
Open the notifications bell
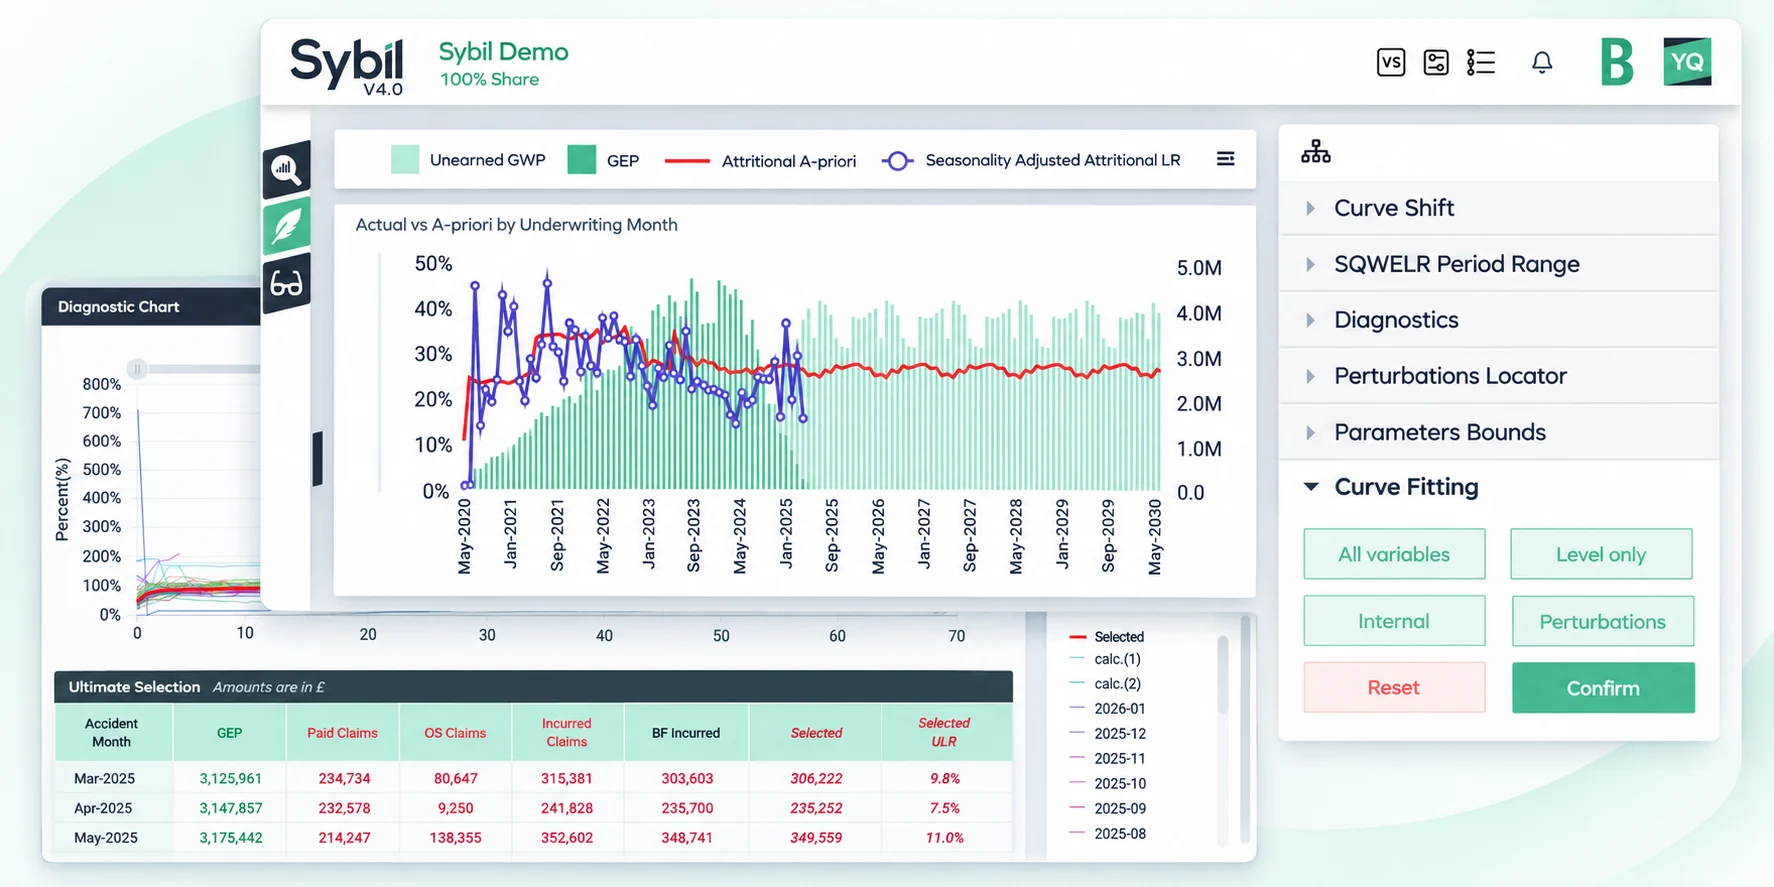1542,62
